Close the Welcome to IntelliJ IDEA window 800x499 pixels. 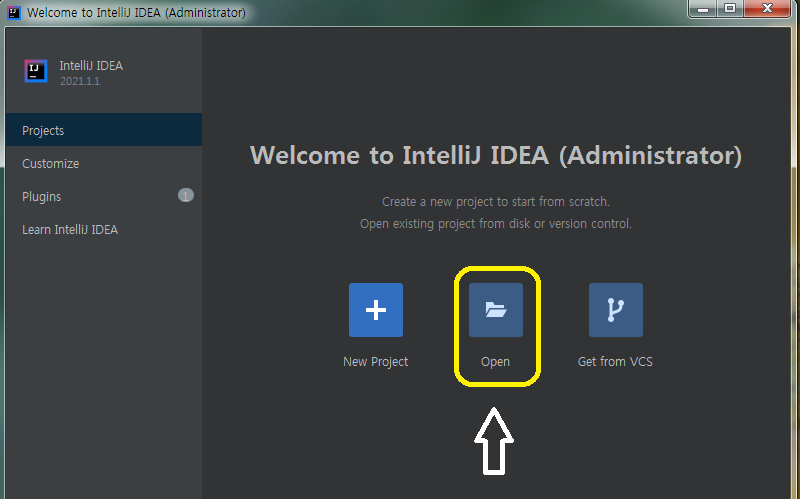767,9
